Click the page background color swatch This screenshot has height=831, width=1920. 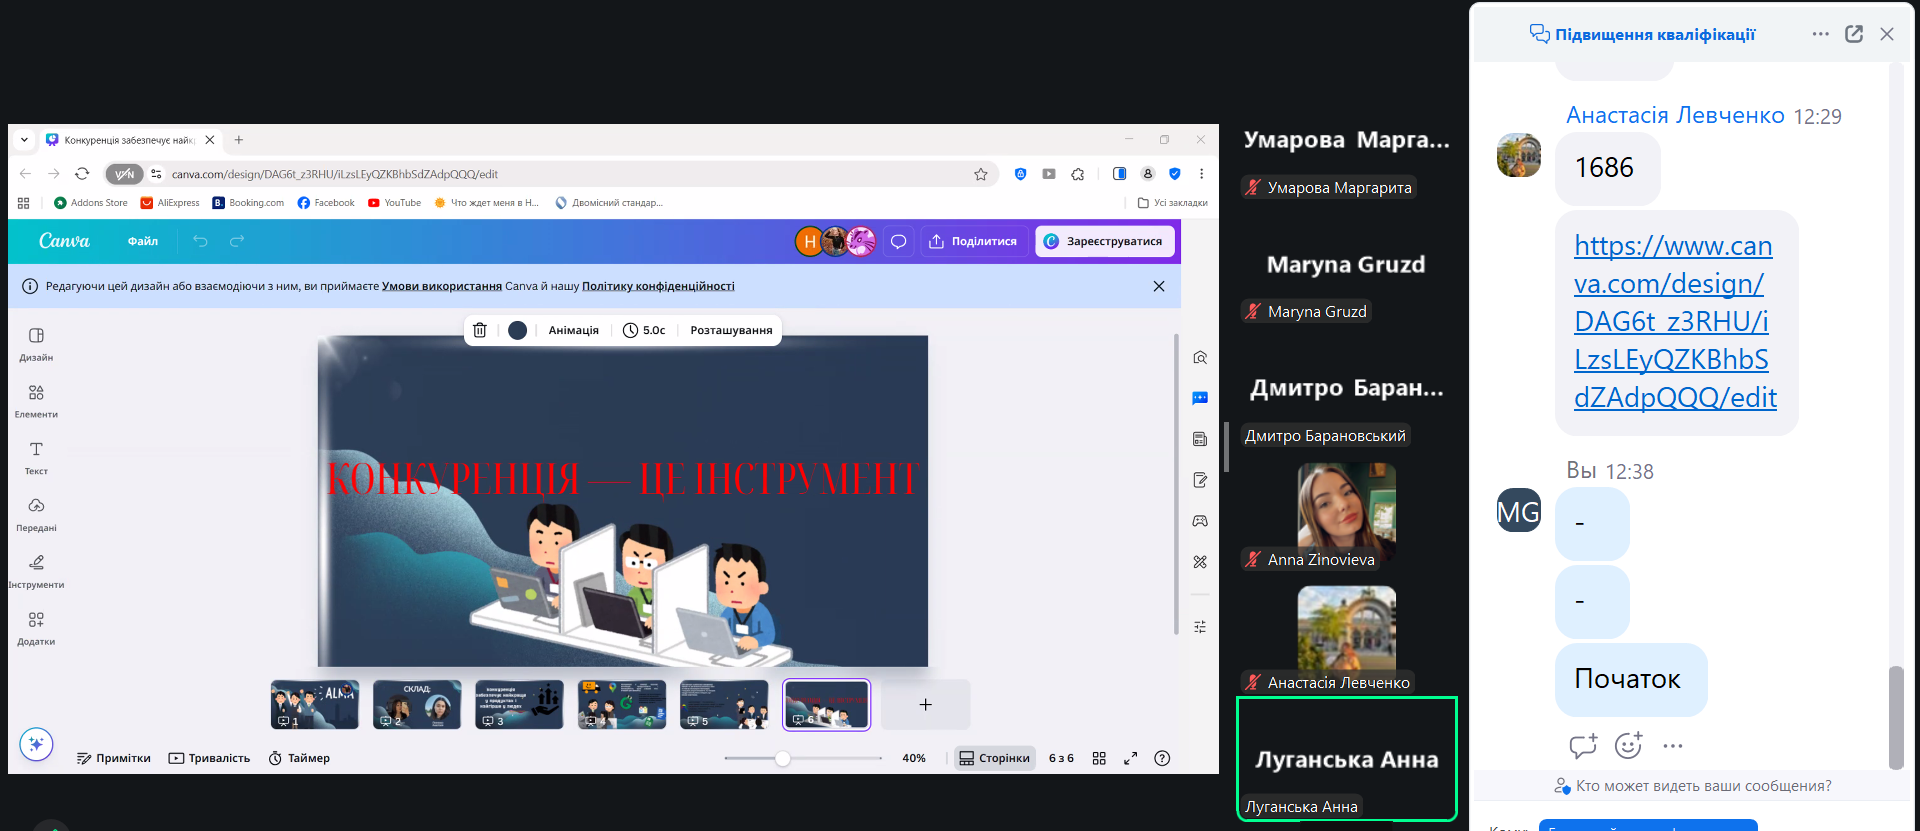point(517,330)
